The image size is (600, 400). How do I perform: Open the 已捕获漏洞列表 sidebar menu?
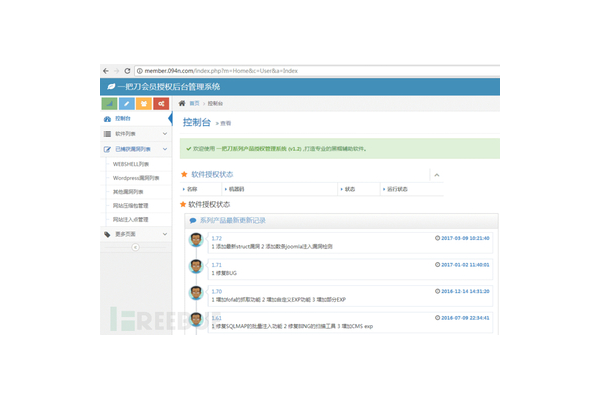pyautogui.click(x=136, y=149)
